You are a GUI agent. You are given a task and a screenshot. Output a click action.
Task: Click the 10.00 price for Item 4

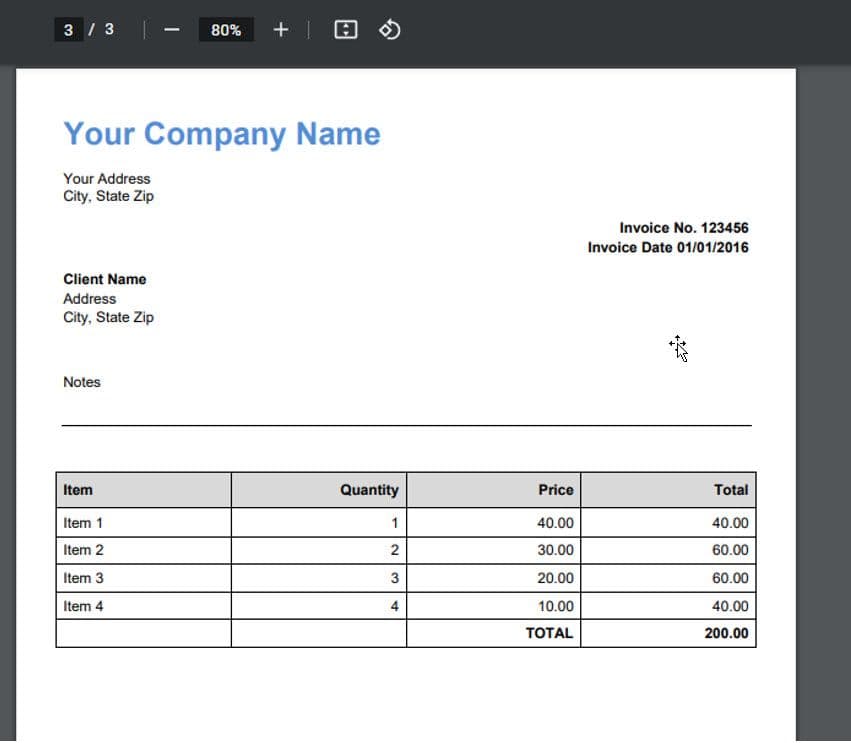[x=555, y=606]
